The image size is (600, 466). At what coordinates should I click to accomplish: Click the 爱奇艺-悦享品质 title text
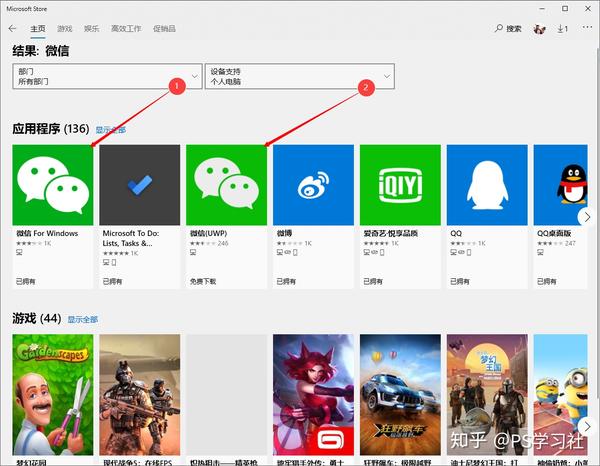390,233
